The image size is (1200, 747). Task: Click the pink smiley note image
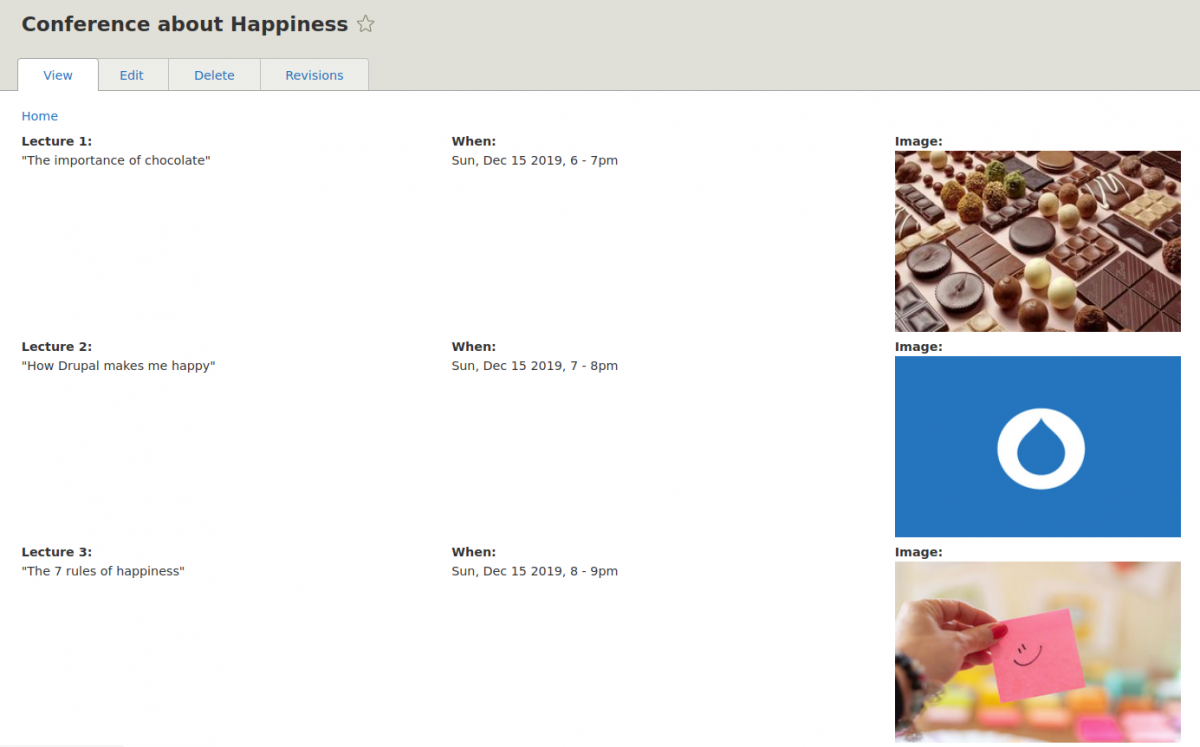[1038, 652]
